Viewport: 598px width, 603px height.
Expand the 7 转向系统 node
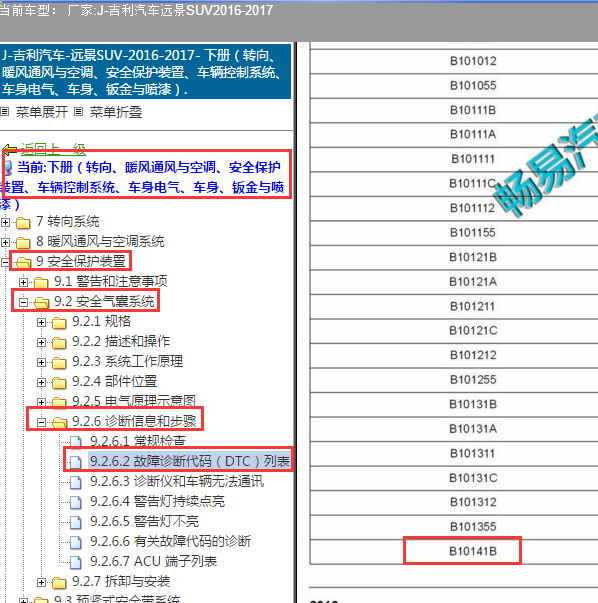pos(5,222)
